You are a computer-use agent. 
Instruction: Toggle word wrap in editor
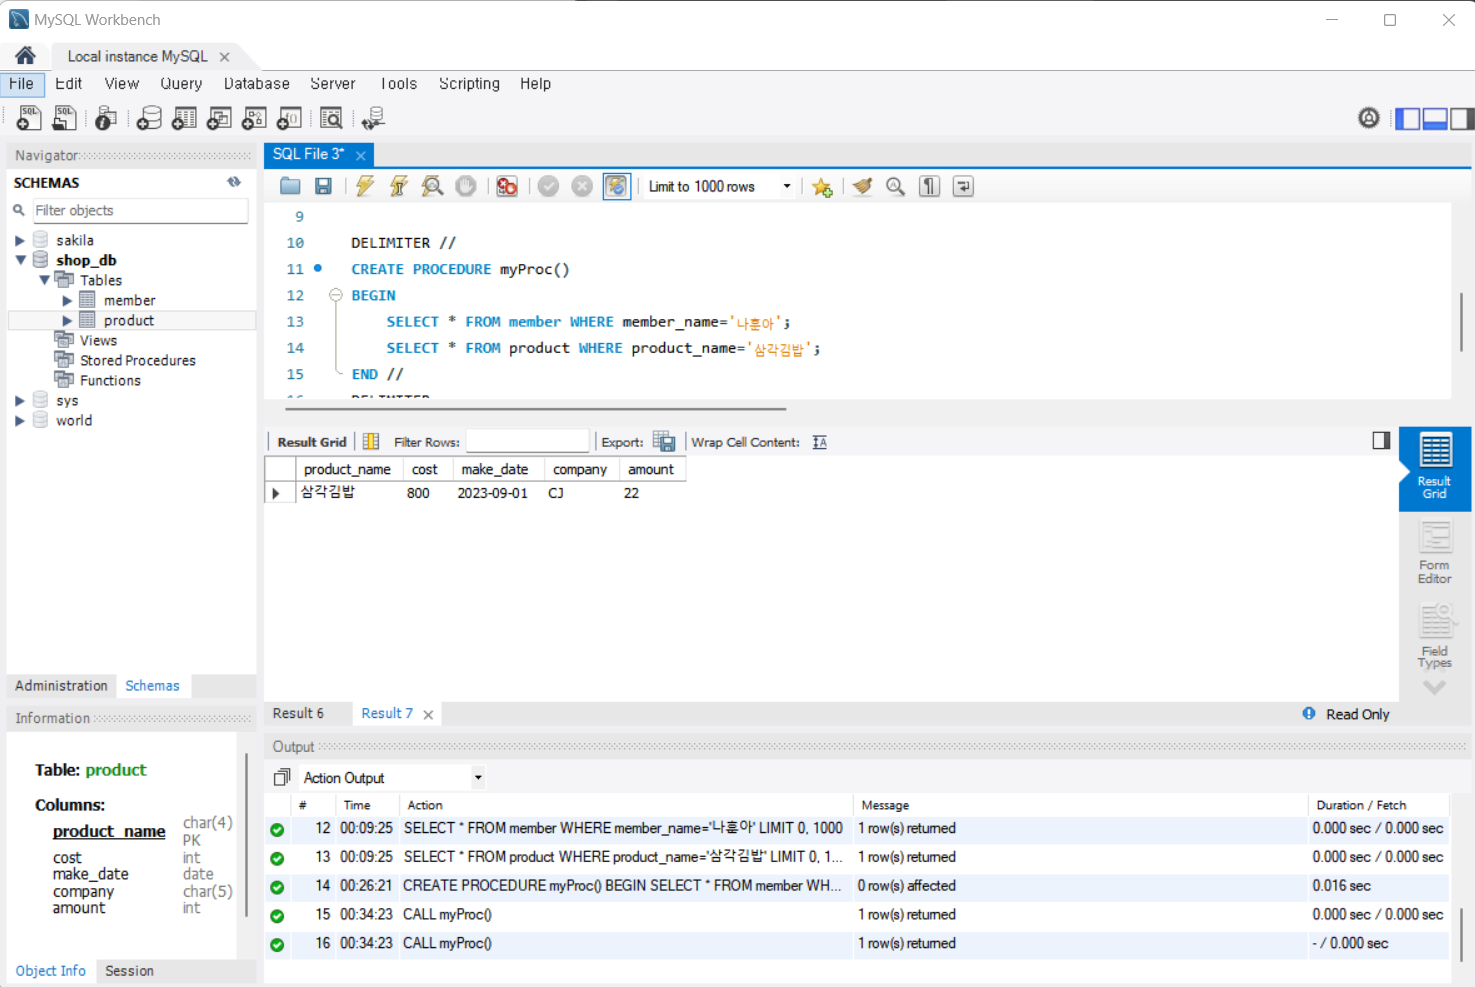(x=963, y=186)
